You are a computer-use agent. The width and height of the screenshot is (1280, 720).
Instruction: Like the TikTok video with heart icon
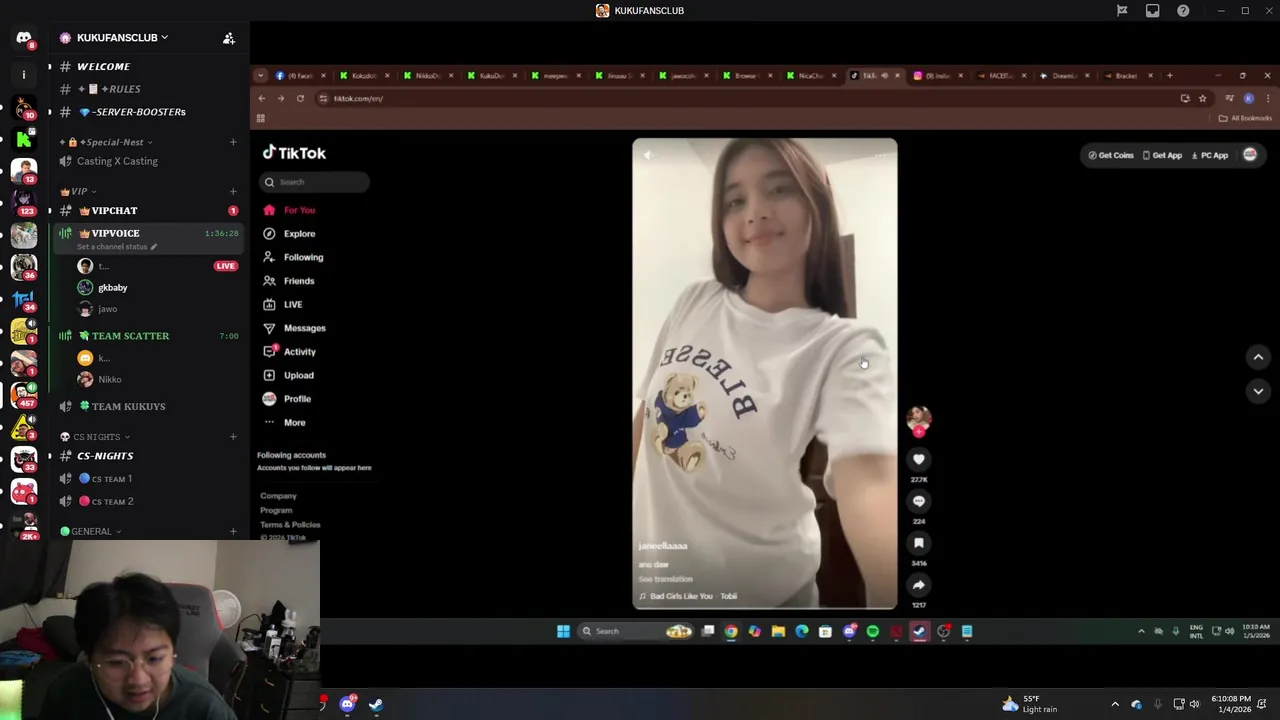[x=919, y=459]
